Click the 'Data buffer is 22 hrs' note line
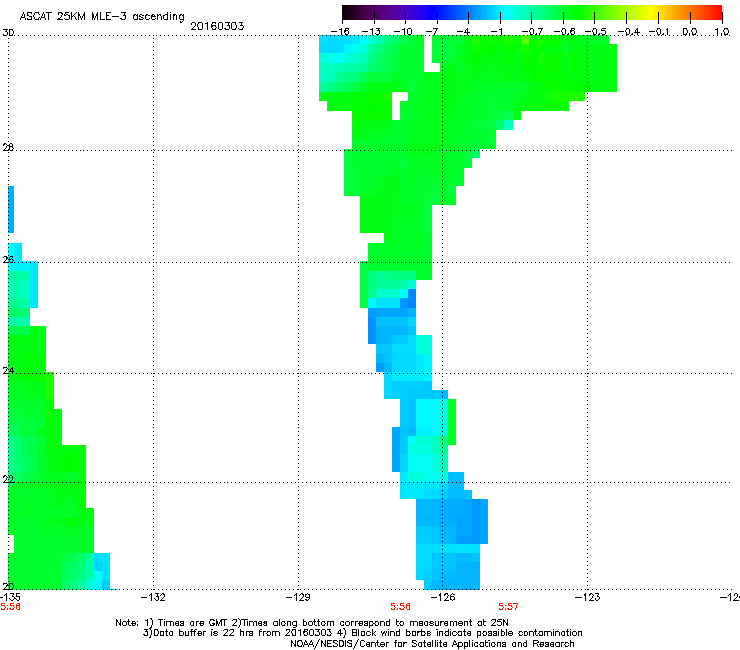This screenshot has width=740, height=650. (x=362, y=633)
